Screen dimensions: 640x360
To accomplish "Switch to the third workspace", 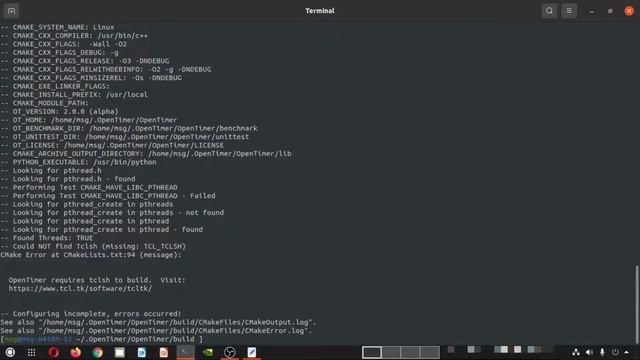I will [x=410, y=352].
